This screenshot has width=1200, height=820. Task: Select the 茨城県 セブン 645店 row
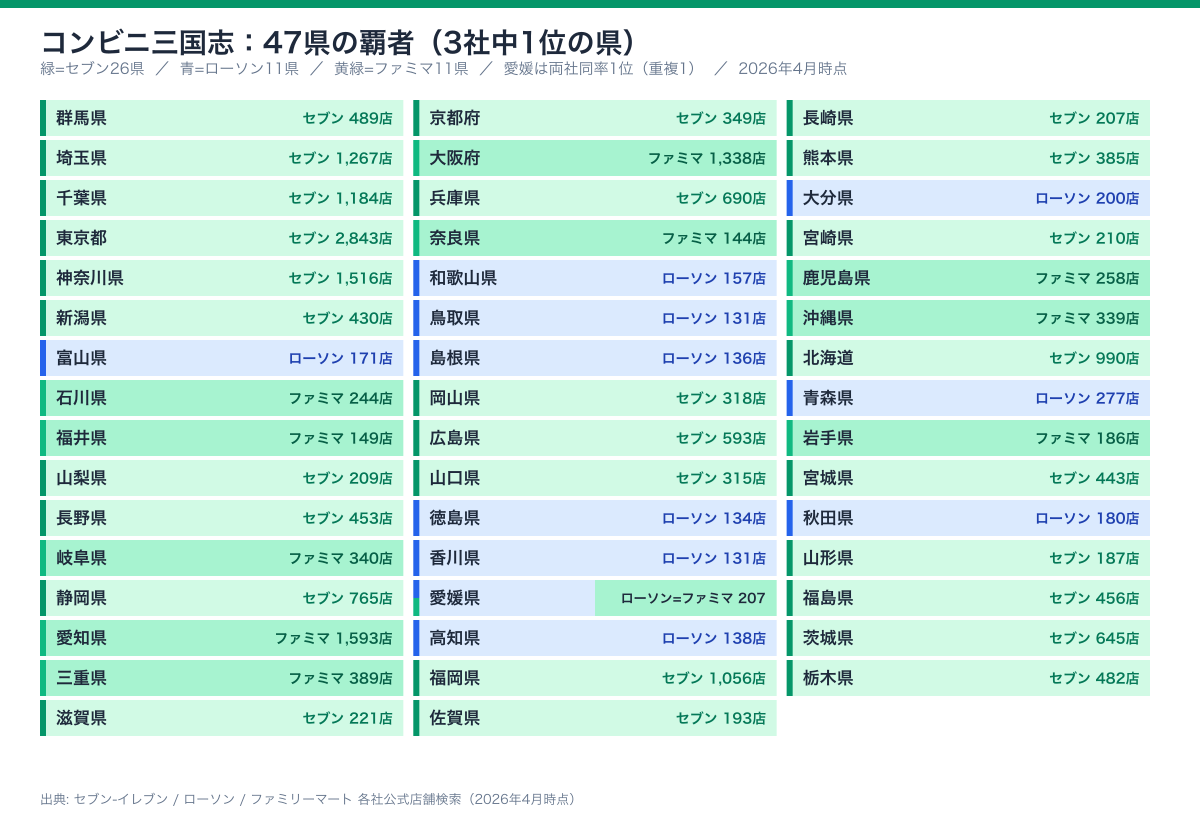[x=968, y=638]
